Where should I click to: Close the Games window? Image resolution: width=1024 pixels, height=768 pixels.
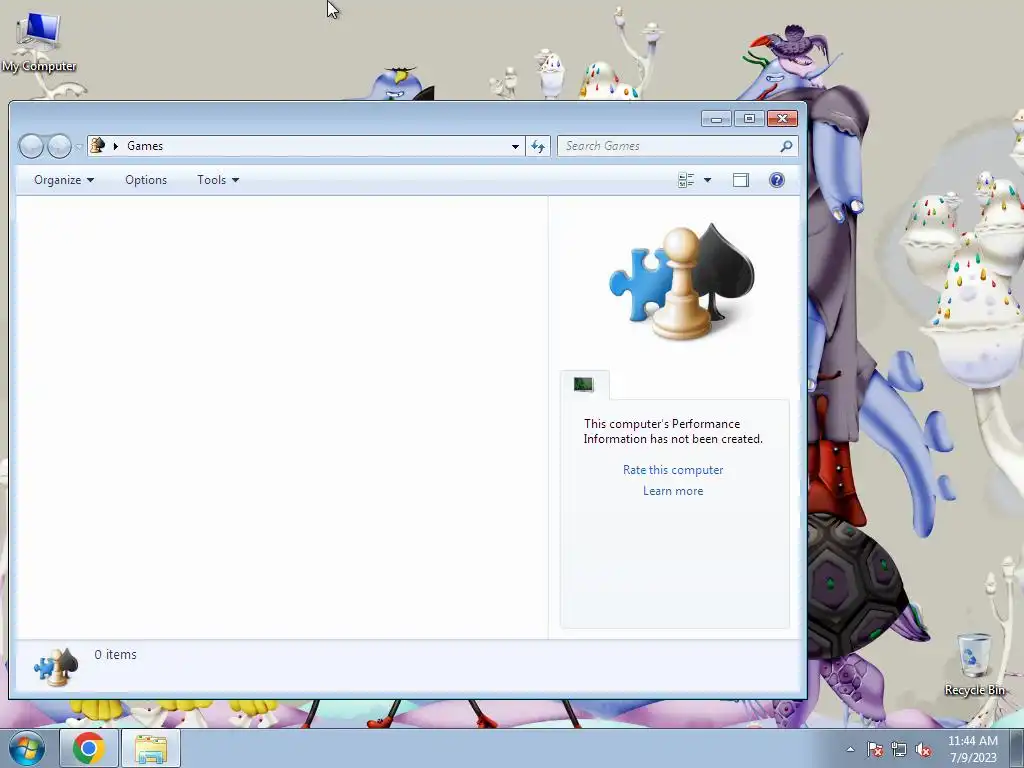(782, 118)
